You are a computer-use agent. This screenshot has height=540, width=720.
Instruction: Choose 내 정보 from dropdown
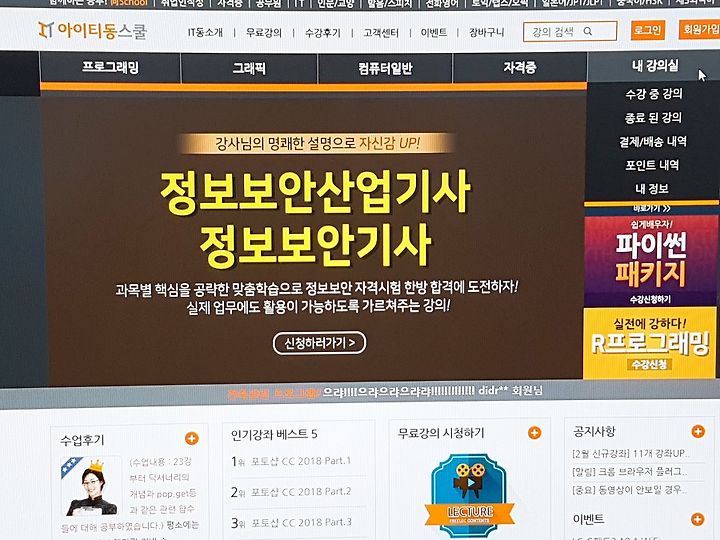pos(652,188)
